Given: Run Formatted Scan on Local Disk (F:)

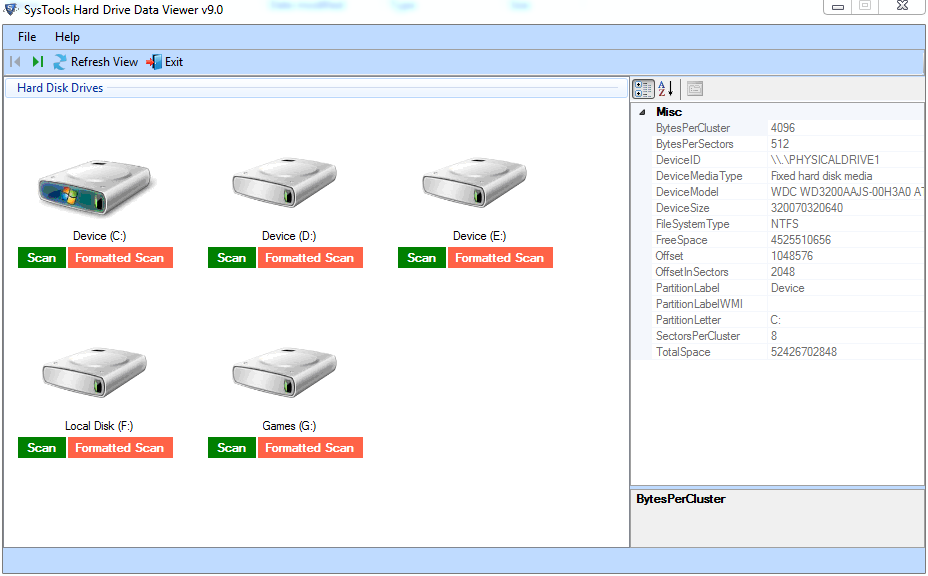Looking at the screenshot, I should click(120, 448).
